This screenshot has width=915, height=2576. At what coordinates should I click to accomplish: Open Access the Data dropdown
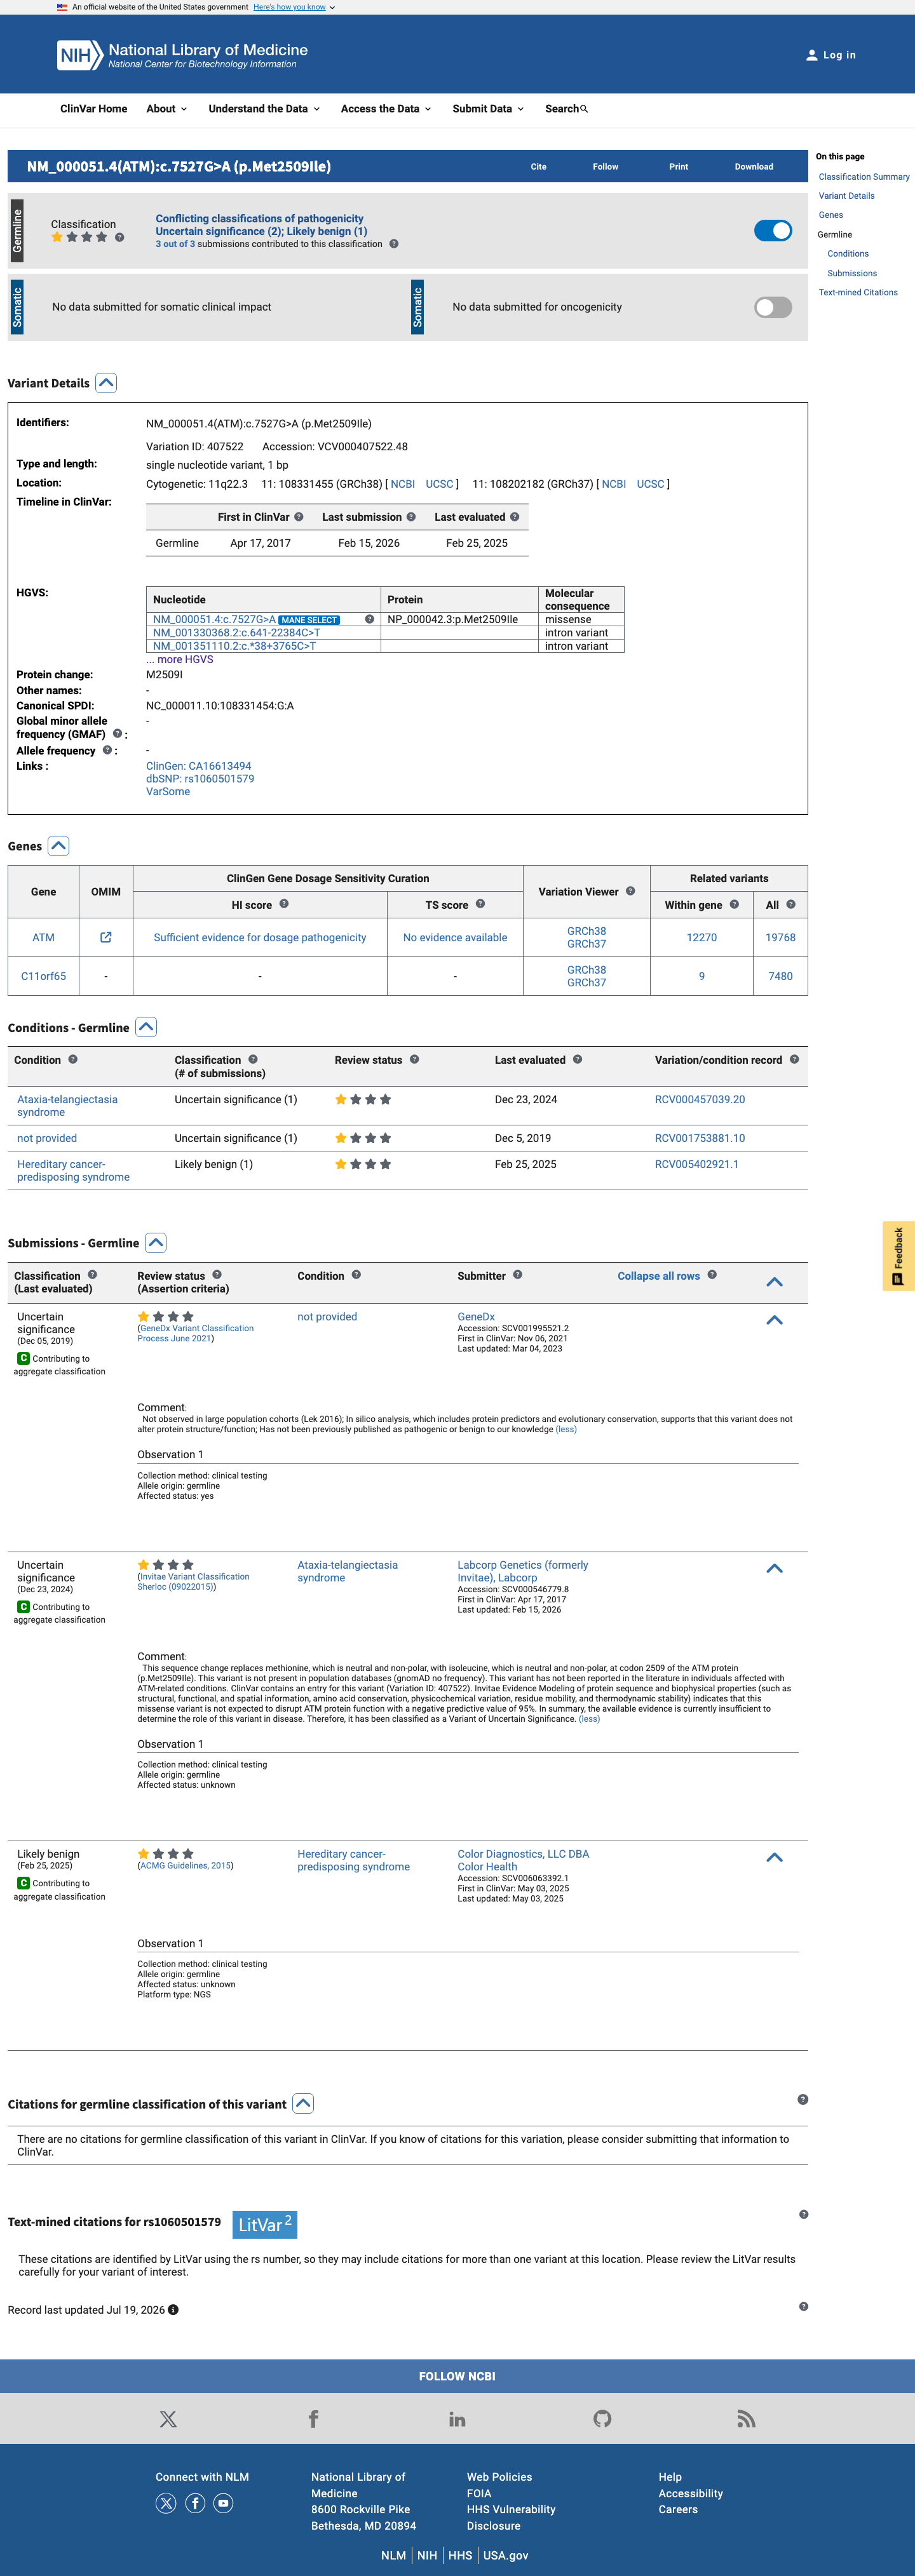click(x=386, y=109)
